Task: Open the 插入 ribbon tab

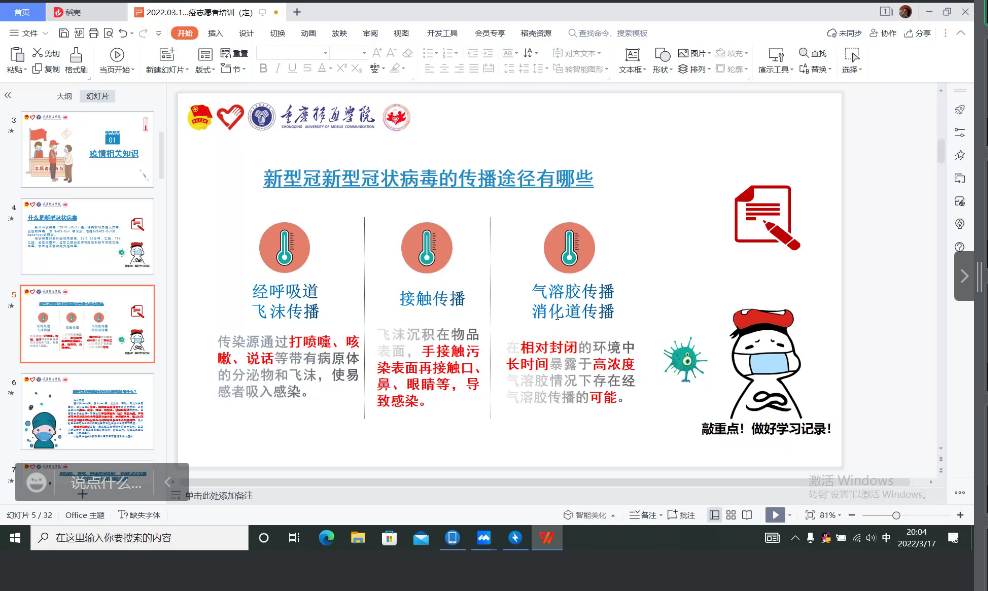Action: [x=215, y=33]
